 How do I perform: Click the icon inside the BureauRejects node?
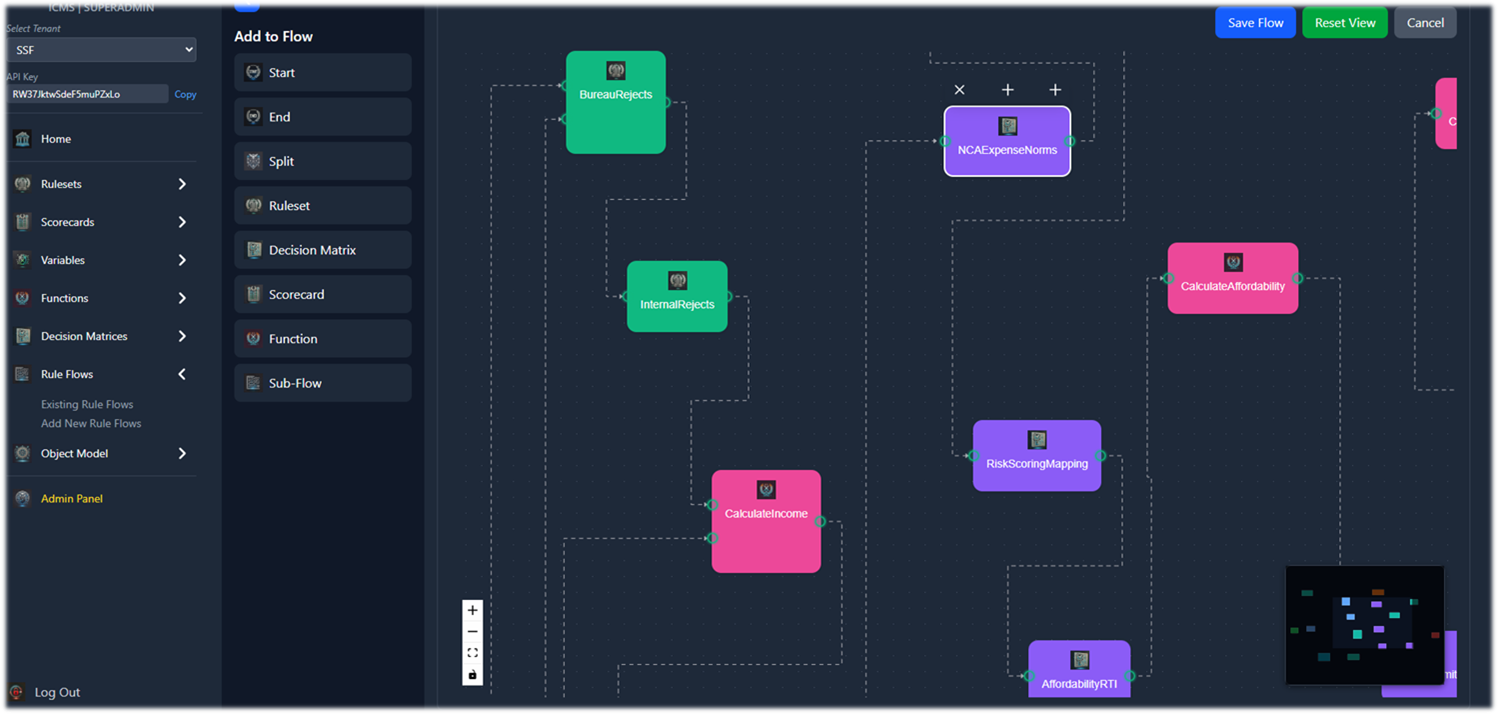pyautogui.click(x=616, y=71)
